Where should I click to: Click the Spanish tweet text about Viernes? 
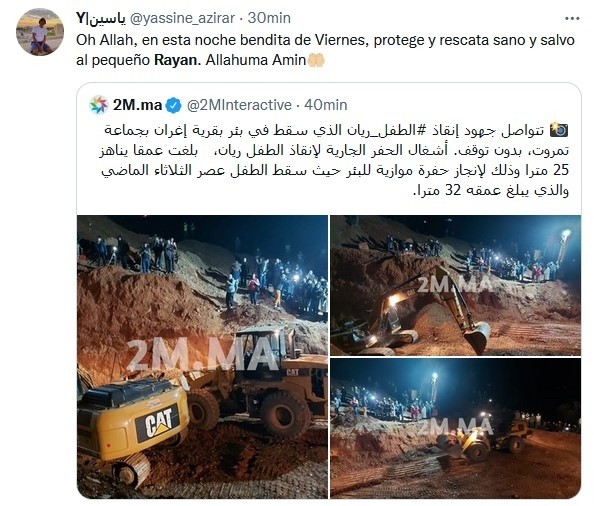tap(325, 50)
